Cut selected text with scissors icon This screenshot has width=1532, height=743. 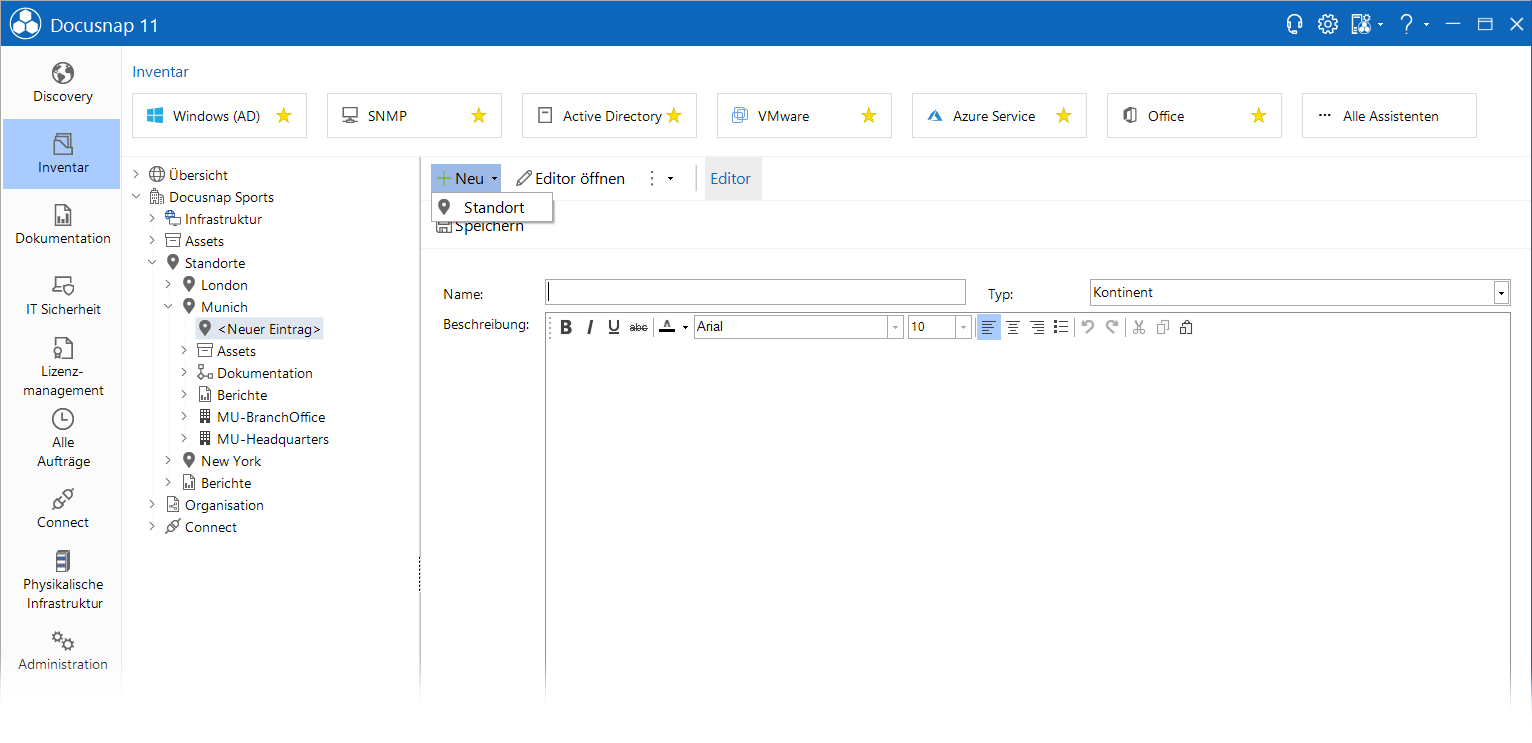[1139, 327]
